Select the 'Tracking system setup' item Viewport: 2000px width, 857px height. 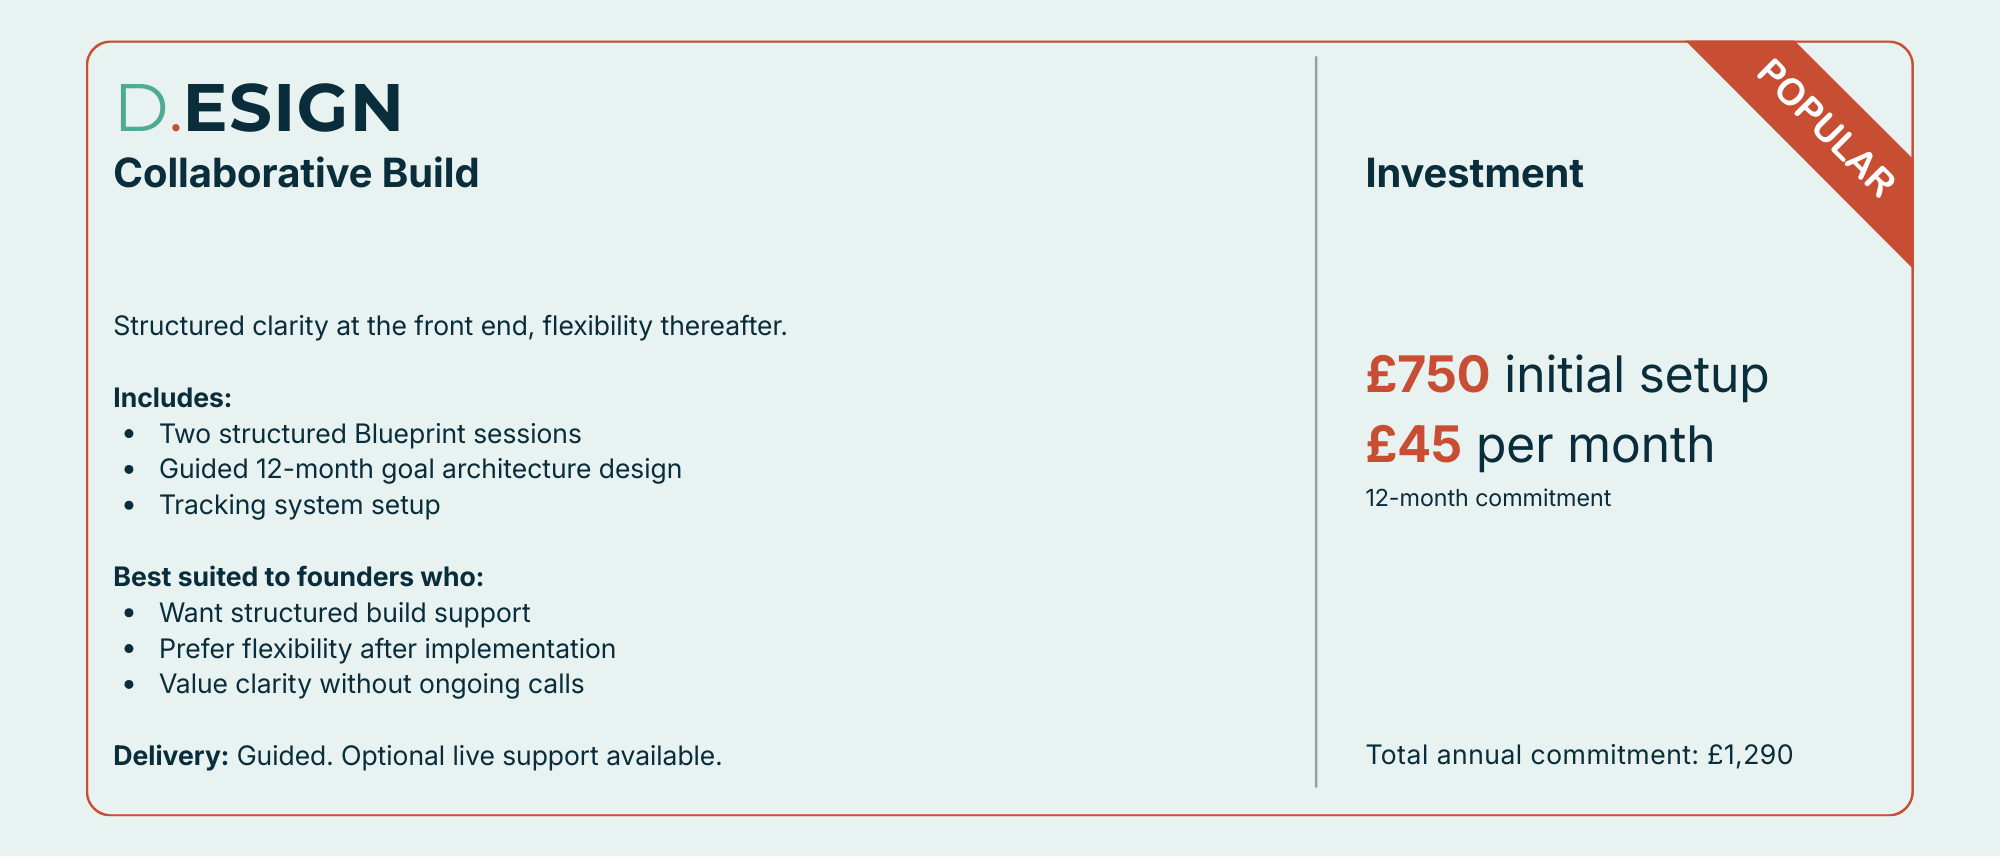coord(299,505)
